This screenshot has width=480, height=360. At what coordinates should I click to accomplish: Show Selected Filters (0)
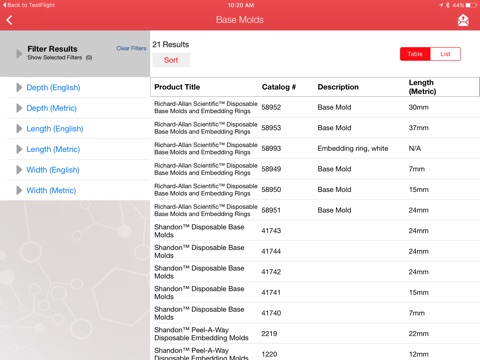tap(60, 58)
